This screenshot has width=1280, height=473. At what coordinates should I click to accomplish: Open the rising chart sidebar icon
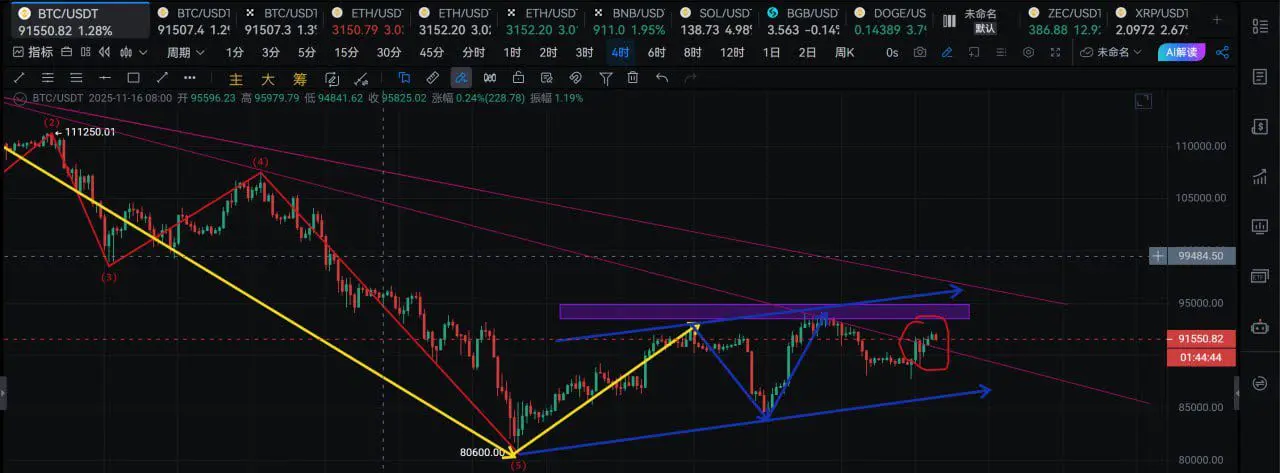coord(1259,177)
